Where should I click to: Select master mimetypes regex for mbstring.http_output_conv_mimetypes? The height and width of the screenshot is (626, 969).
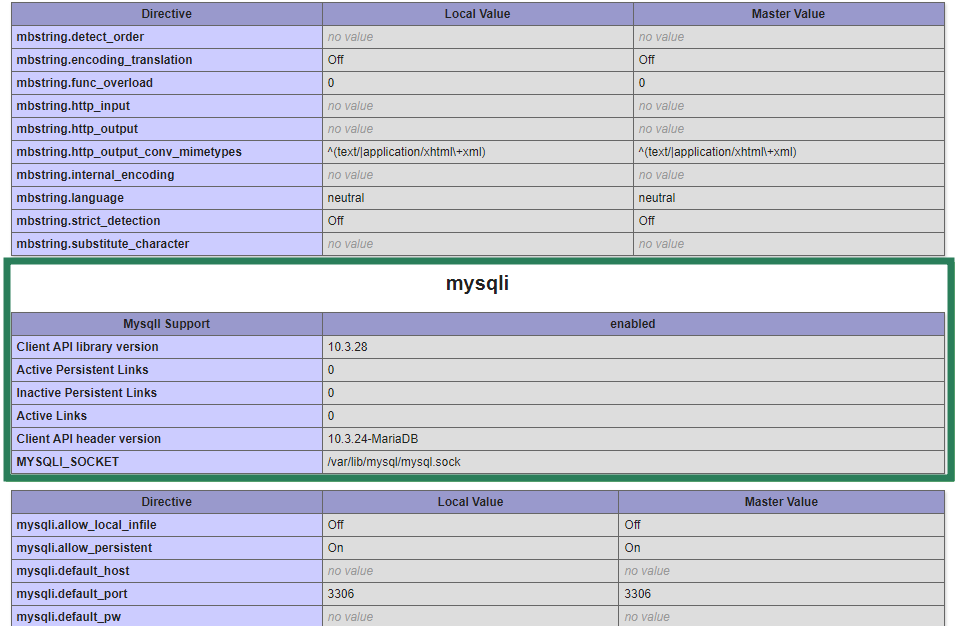(x=717, y=152)
